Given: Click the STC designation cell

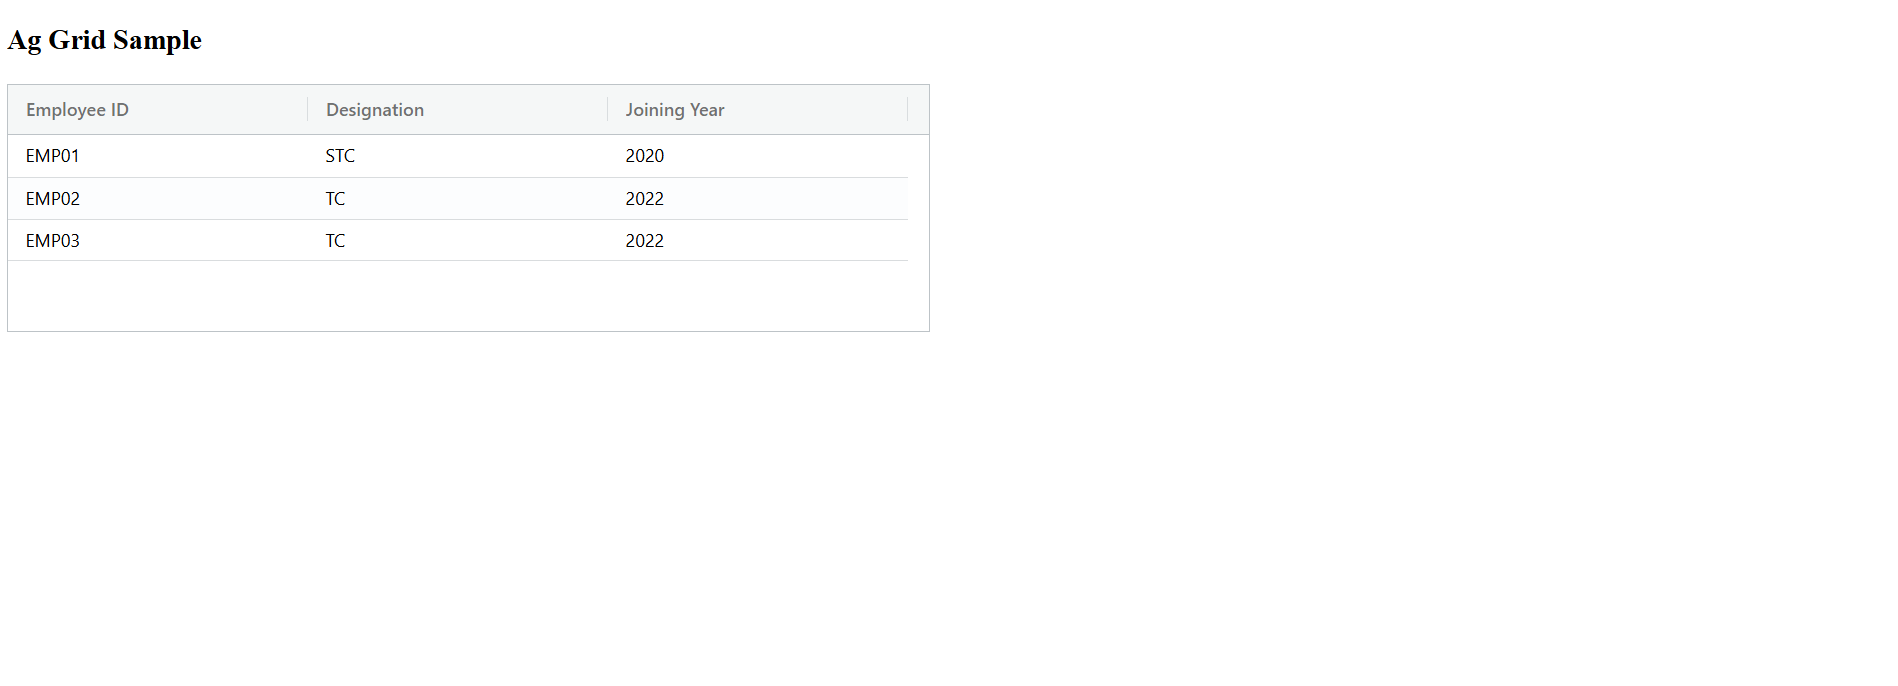Looking at the screenshot, I should pos(340,156).
